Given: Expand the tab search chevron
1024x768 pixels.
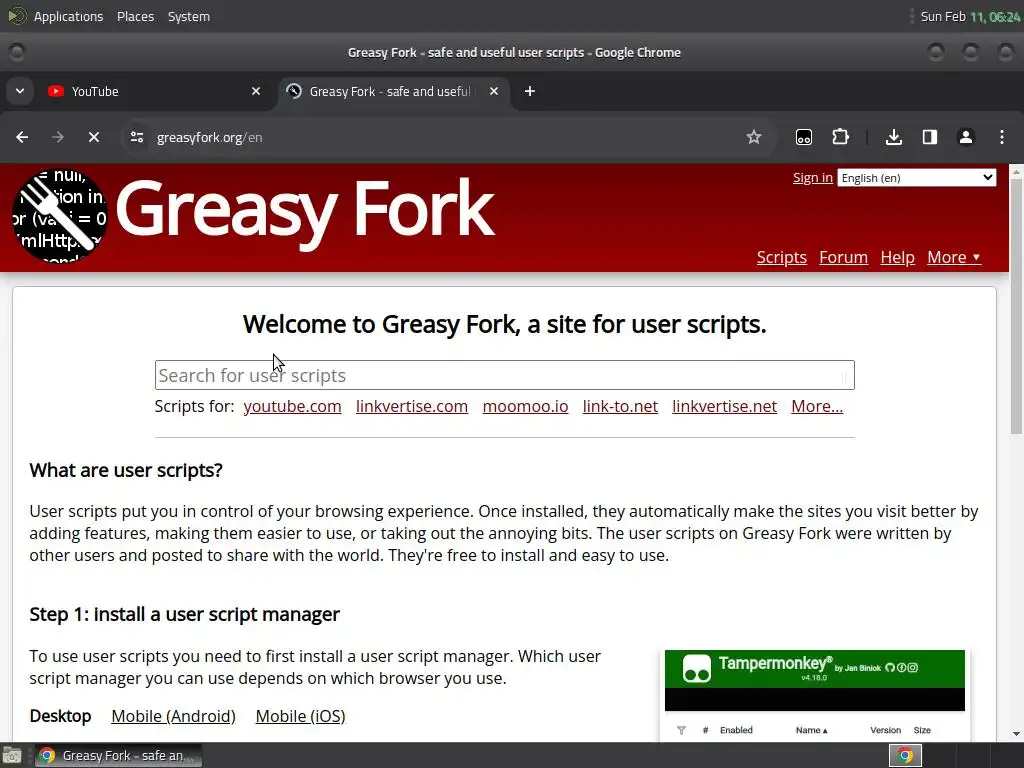Looking at the screenshot, I should [x=20, y=91].
